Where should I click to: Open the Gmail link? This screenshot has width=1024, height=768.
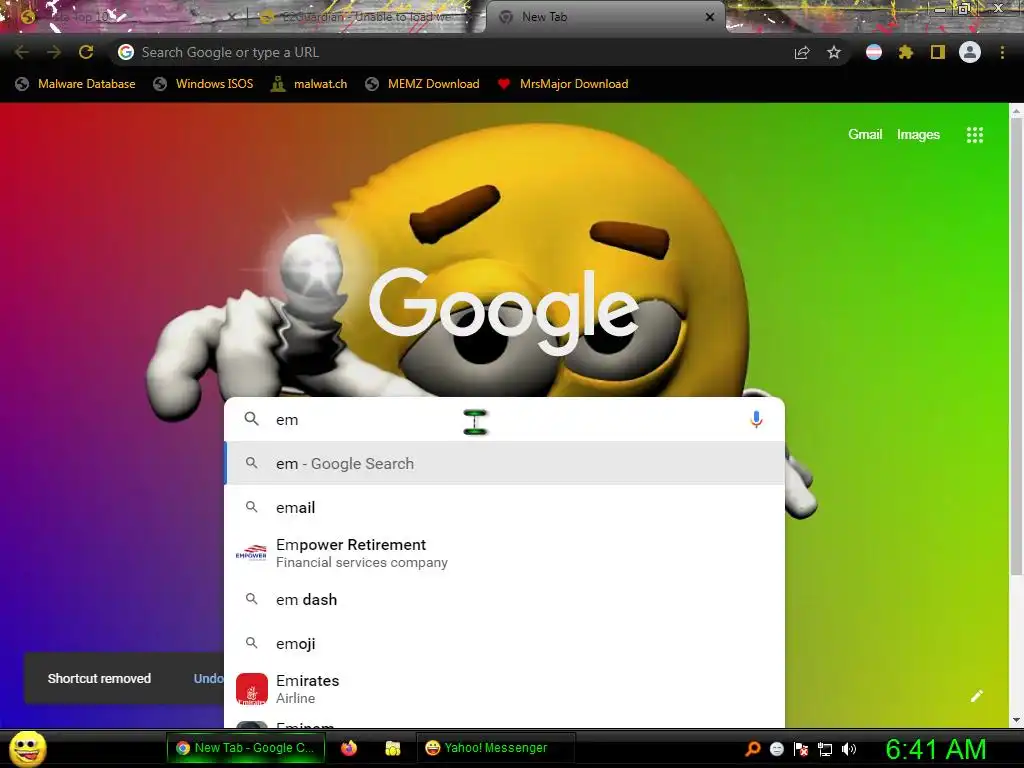[x=865, y=135]
